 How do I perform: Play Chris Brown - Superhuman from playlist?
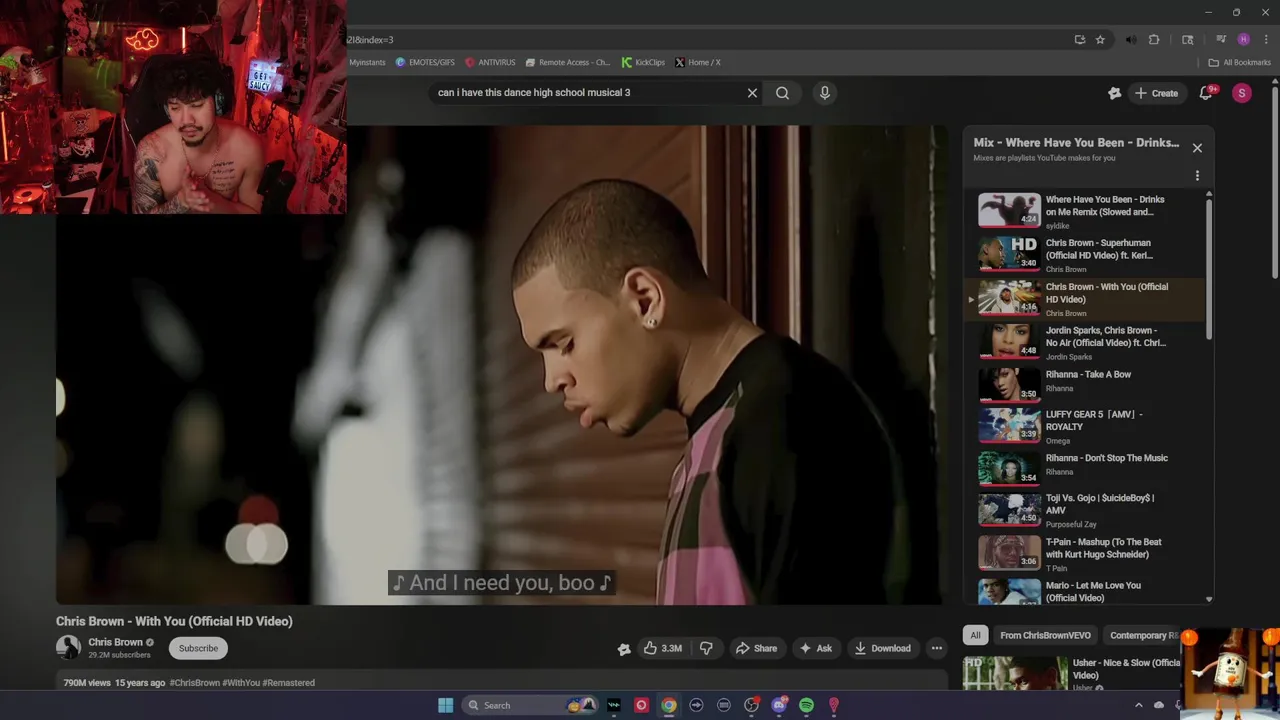tap(1085, 255)
